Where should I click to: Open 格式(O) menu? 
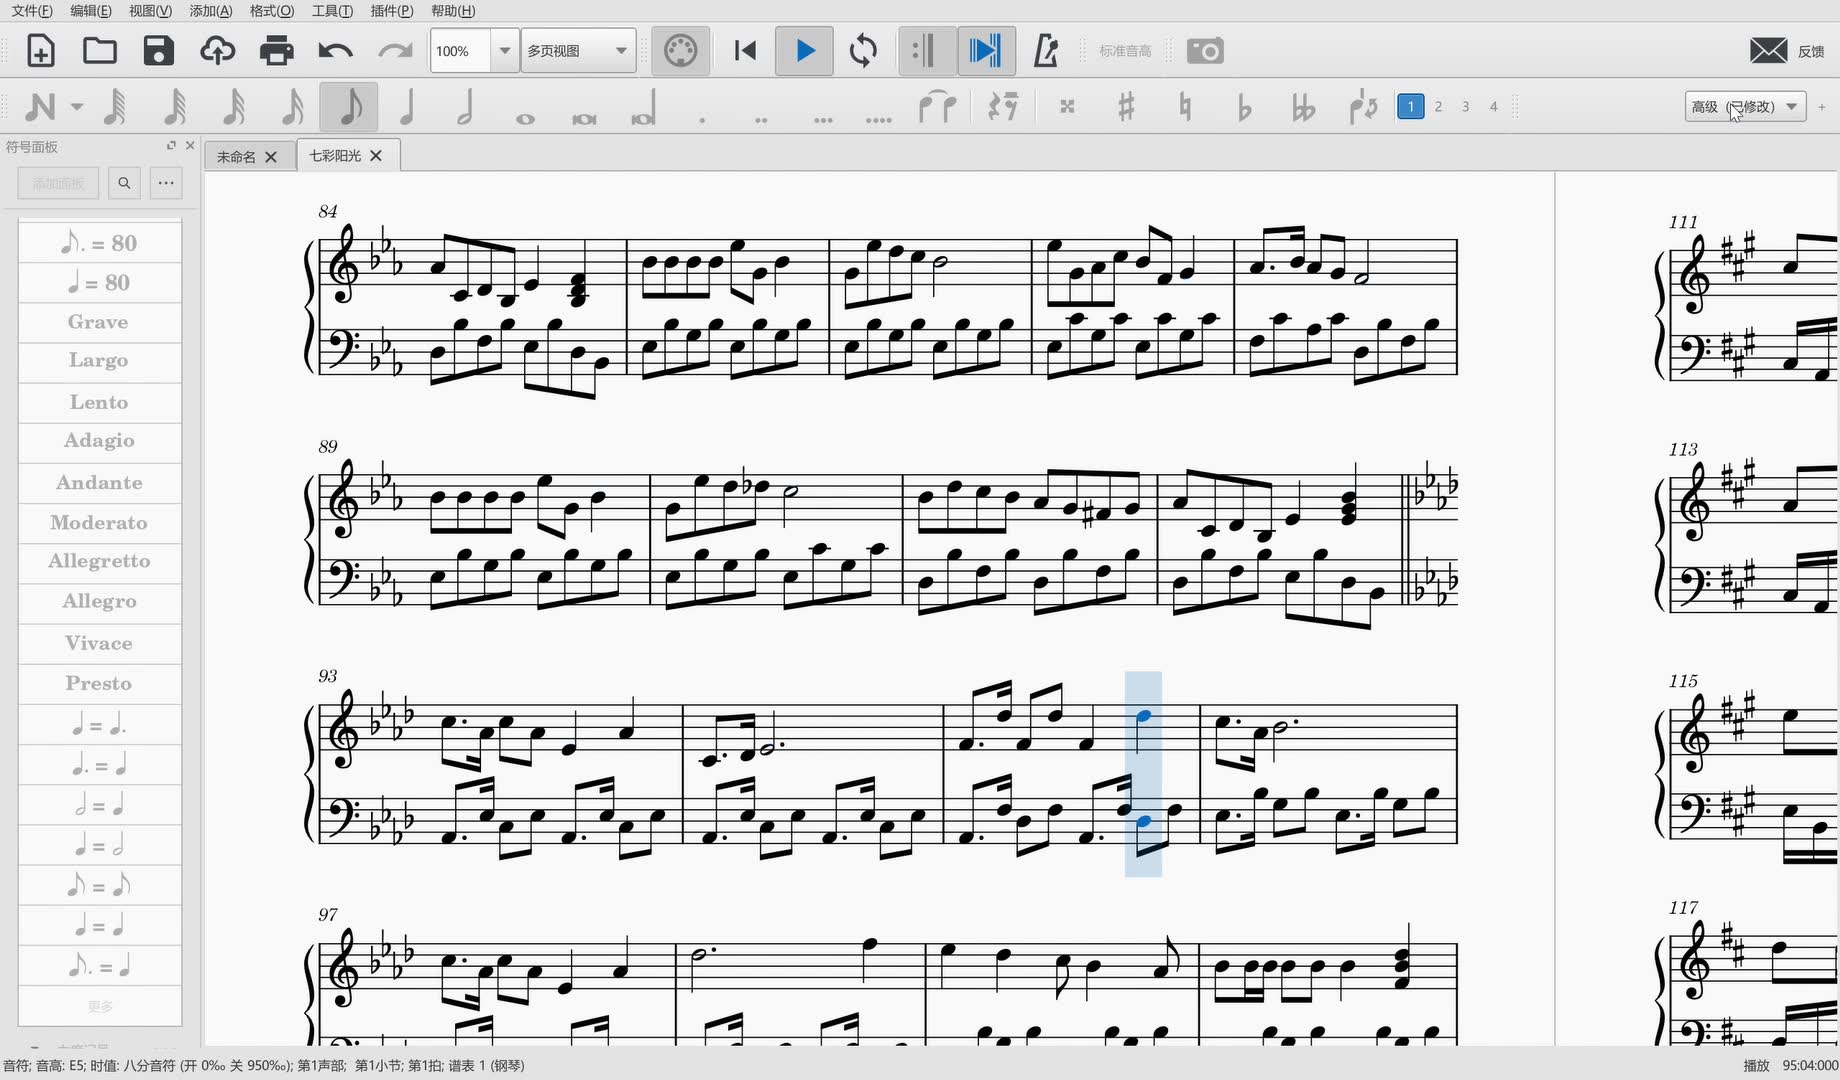tap(271, 11)
